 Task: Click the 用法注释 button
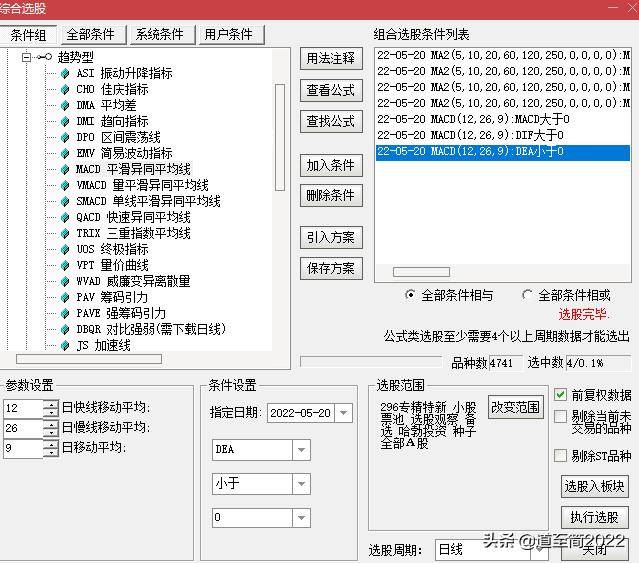point(331,59)
